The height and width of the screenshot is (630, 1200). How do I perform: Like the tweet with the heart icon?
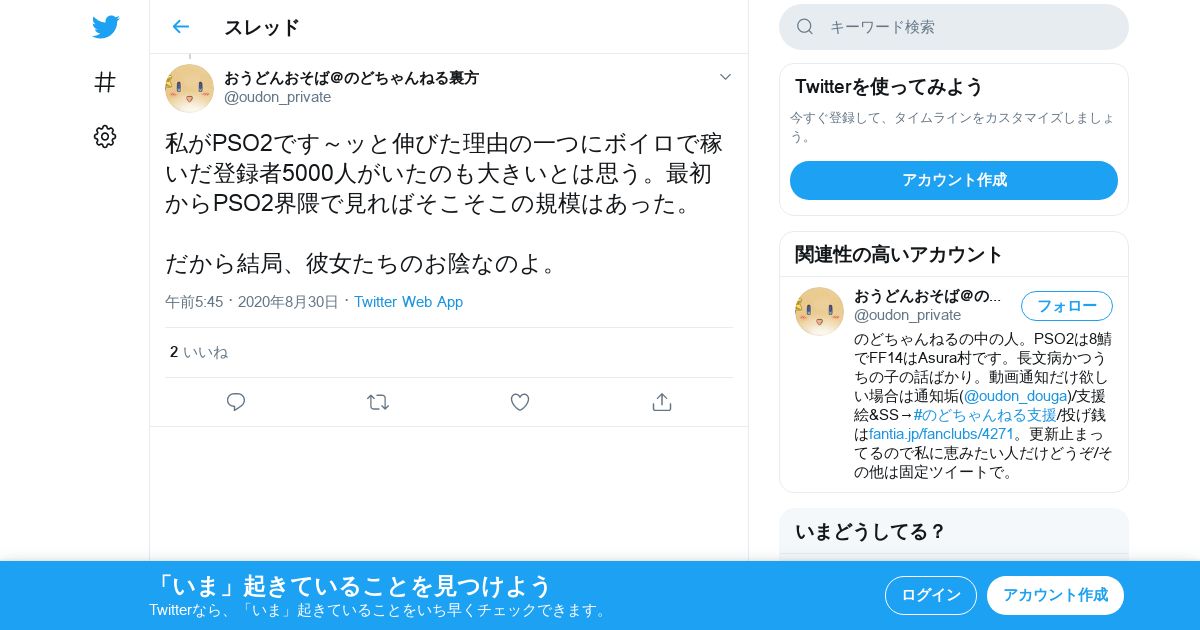click(519, 402)
